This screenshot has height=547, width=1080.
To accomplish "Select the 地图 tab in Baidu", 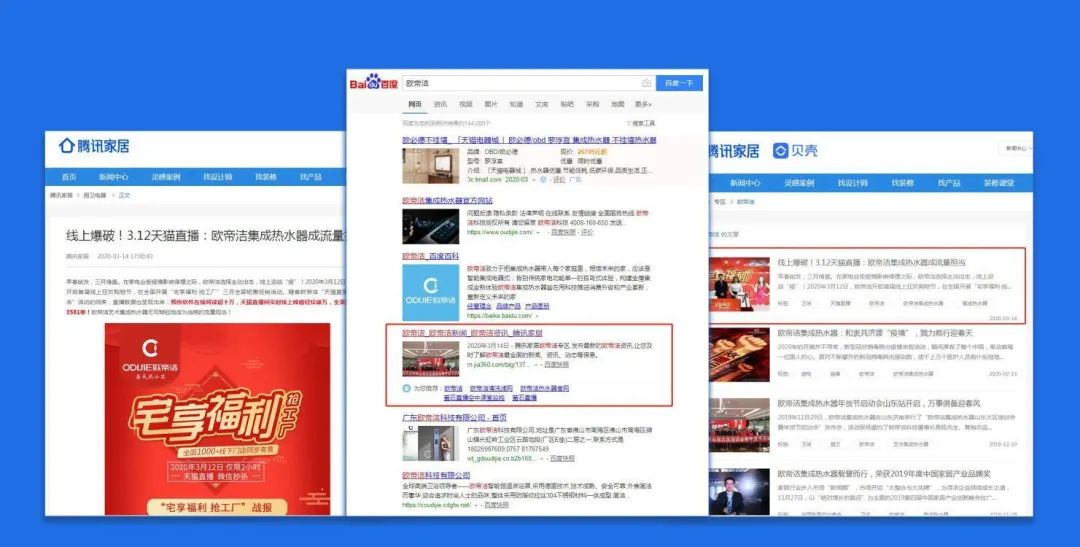I will tap(618, 104).
